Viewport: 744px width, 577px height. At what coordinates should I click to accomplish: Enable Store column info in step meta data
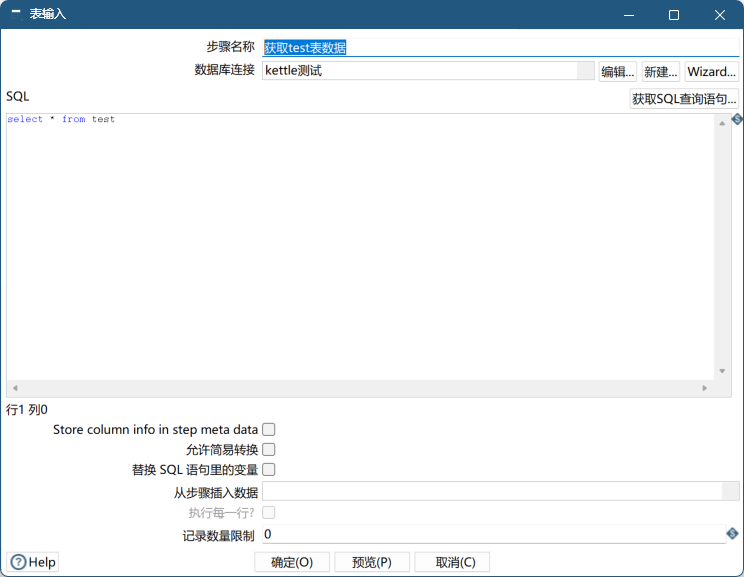pos(268,430)
